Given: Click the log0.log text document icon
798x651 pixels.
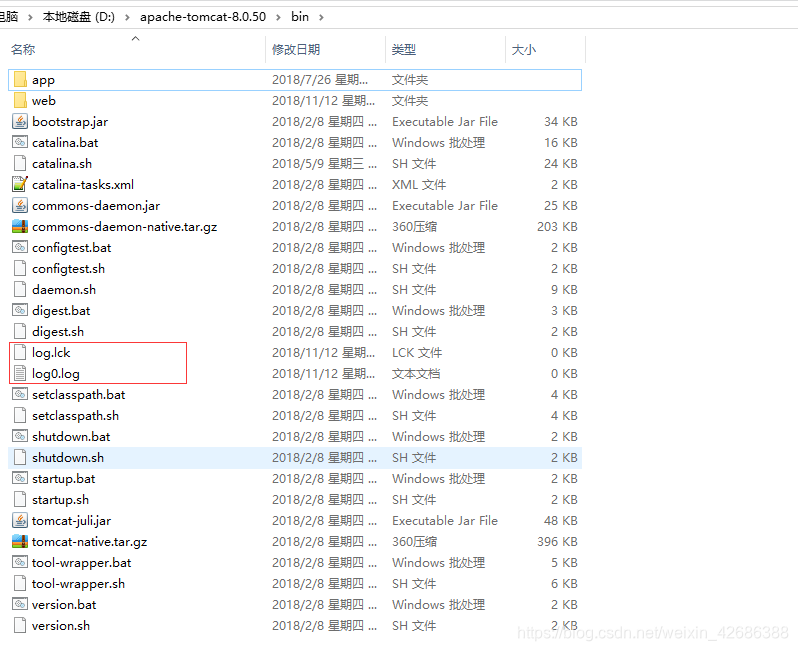Looking at the screenshot, I should click(20, 374).
